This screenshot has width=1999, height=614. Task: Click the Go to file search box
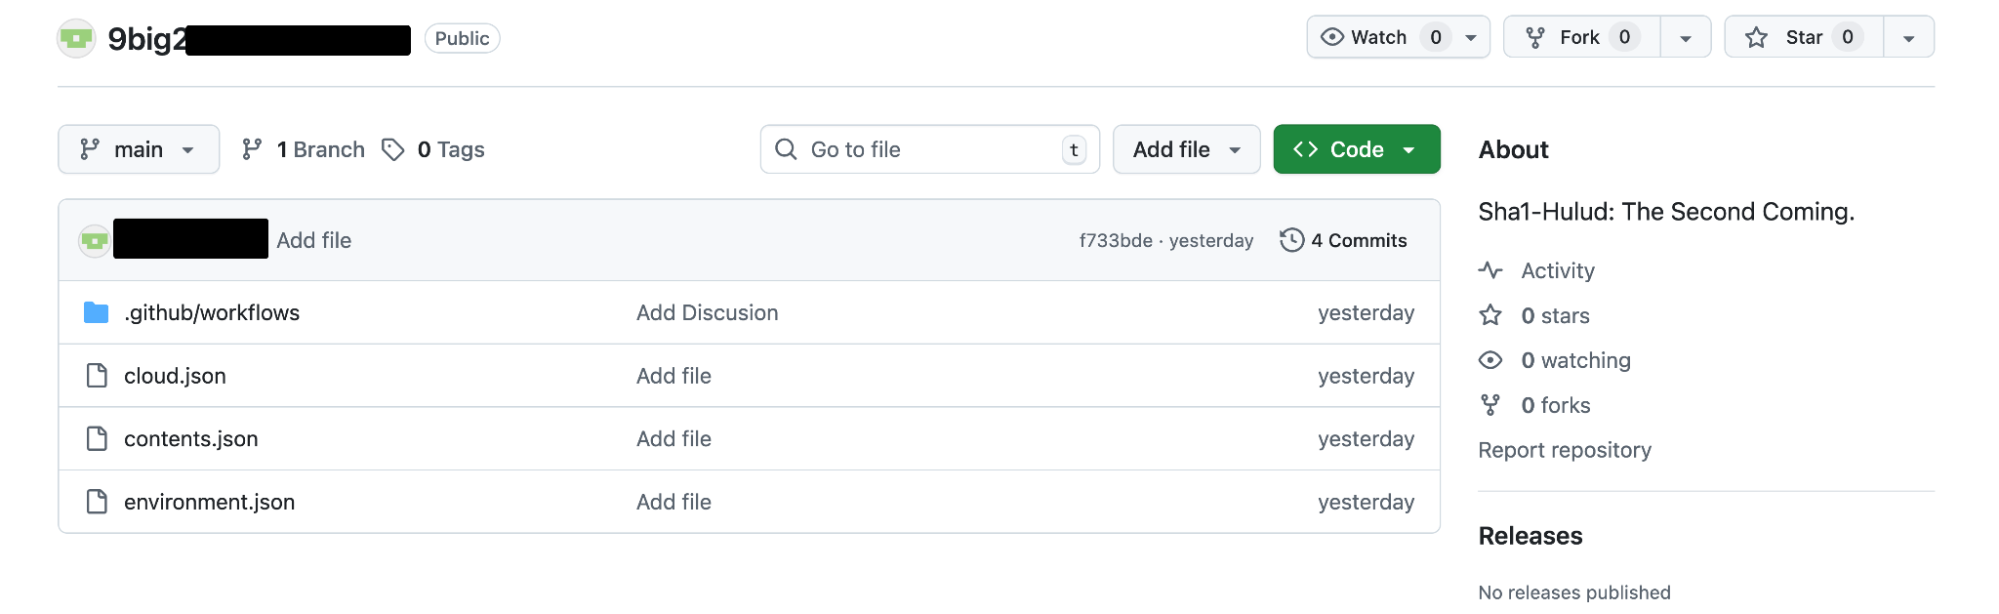tap(928, 148)
